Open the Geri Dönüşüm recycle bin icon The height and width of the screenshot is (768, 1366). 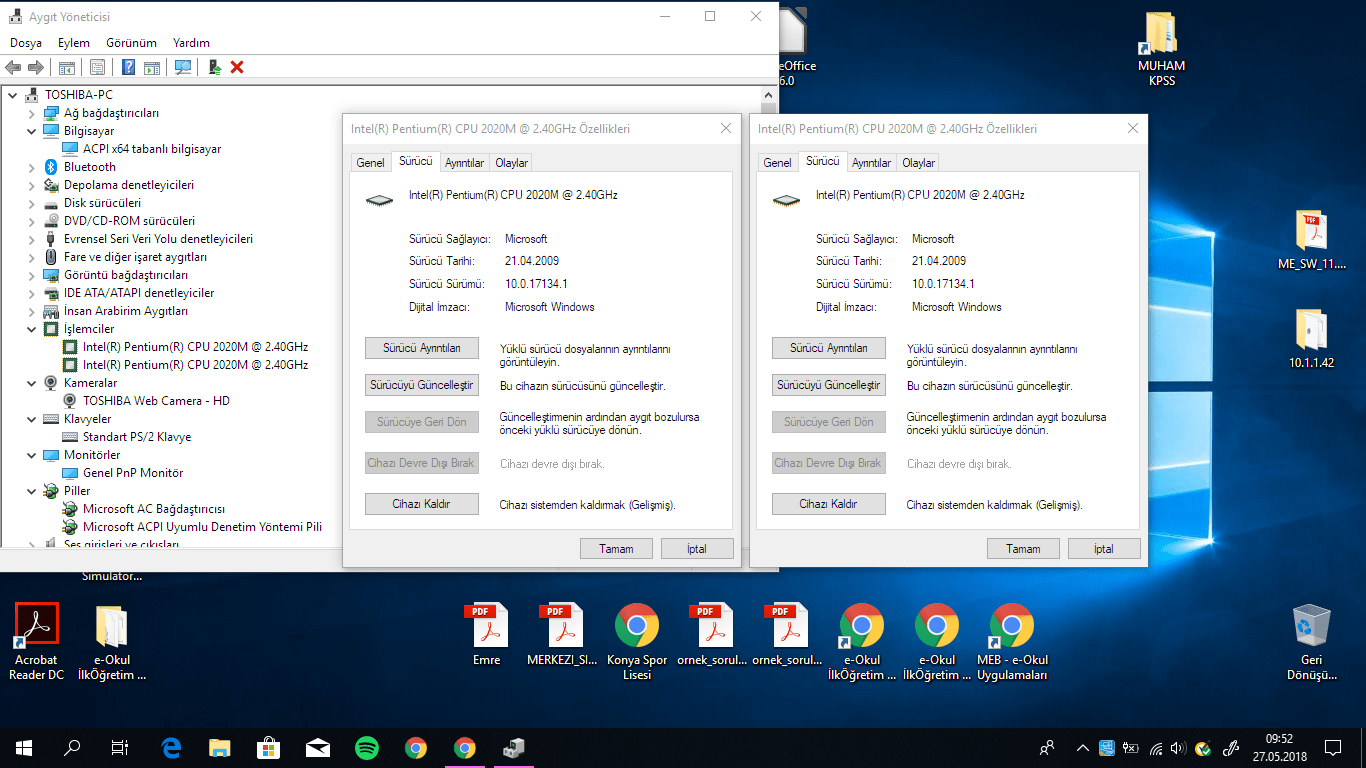tap(1311, 642)
